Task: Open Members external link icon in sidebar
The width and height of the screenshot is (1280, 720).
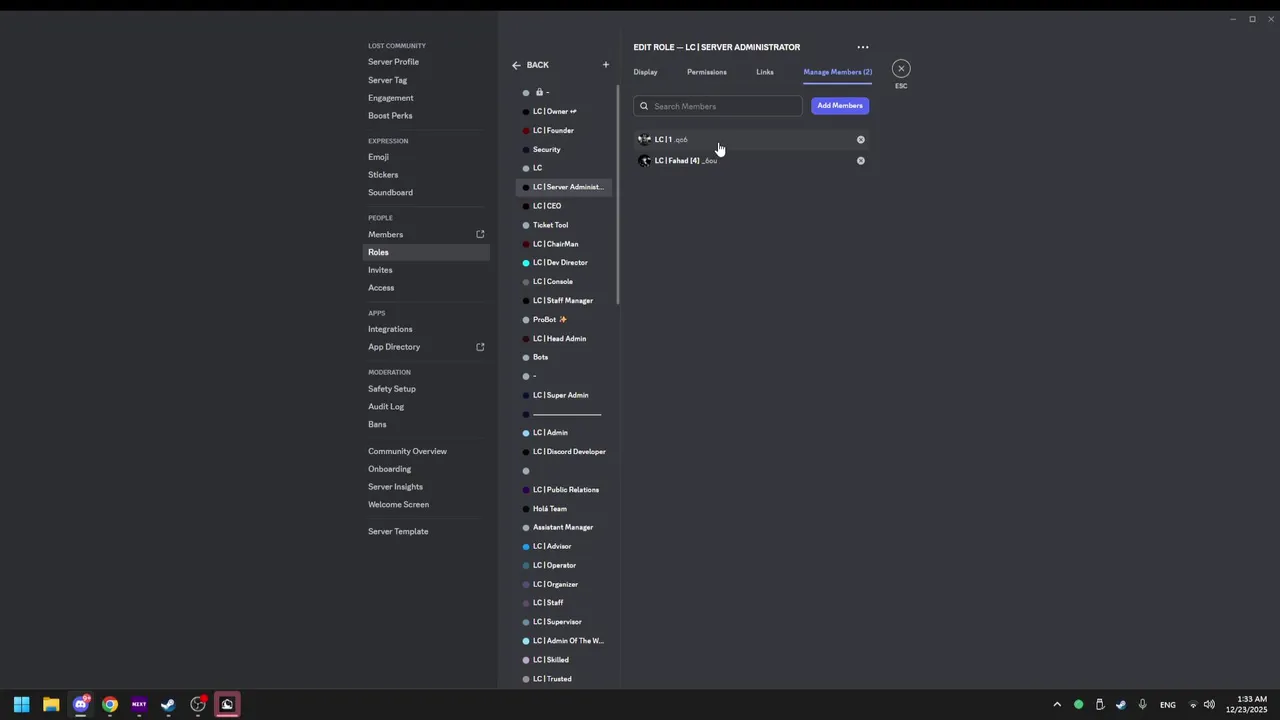Action: (480, 235)
